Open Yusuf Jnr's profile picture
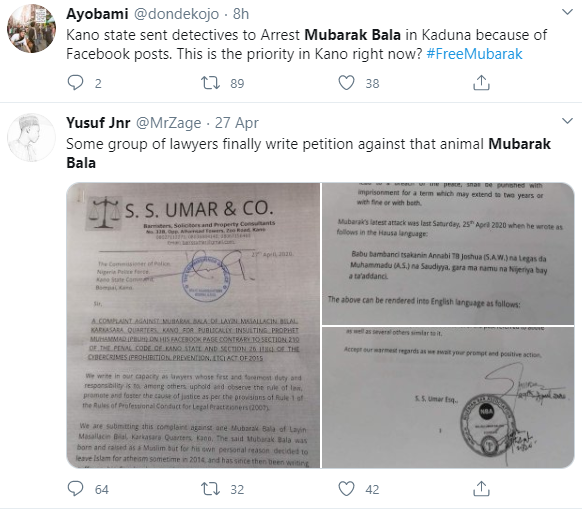 coord(32,137)
